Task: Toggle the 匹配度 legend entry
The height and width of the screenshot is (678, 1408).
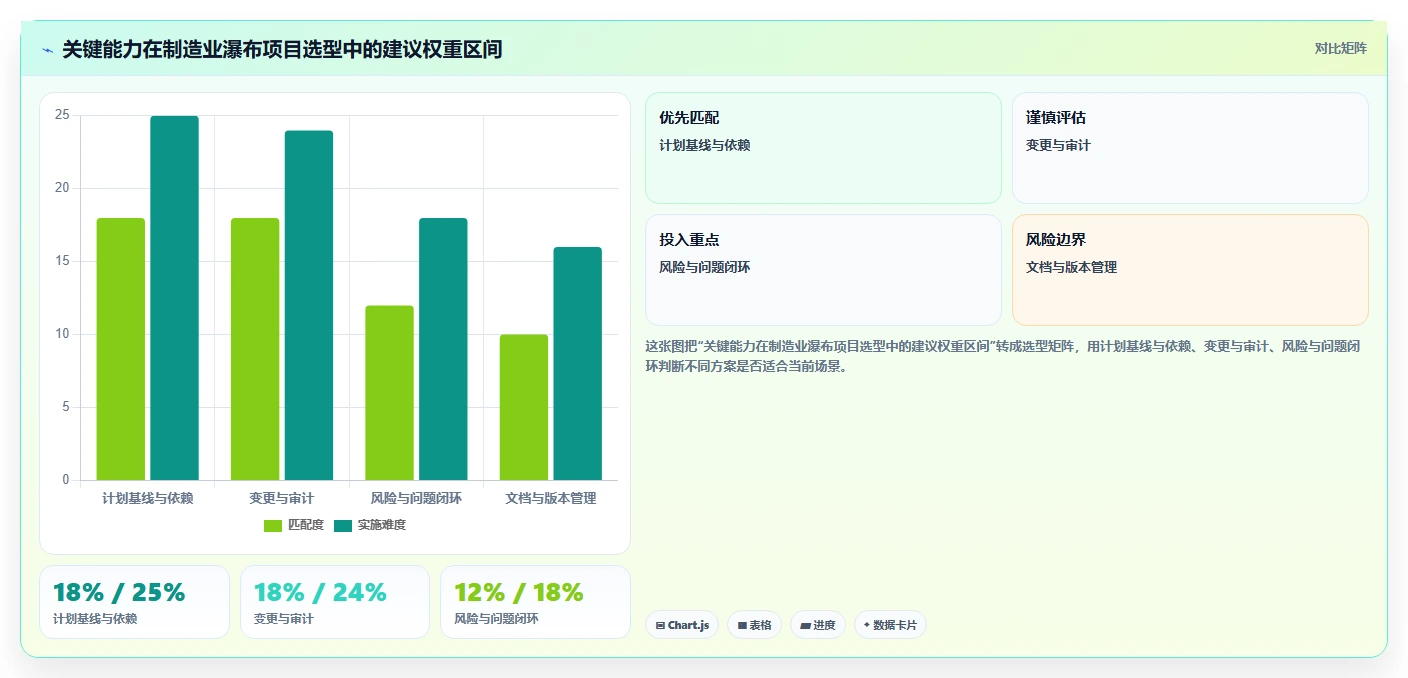Action: pyautogui.click(x=294, y=525)
